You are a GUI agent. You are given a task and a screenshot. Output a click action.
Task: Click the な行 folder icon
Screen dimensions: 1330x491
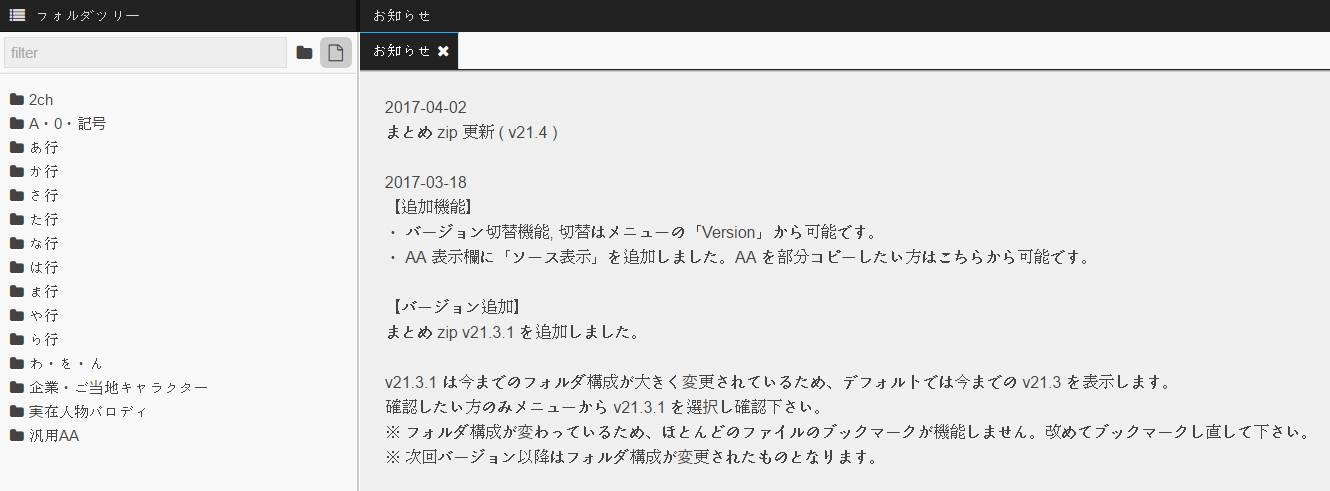tap(17, 243)
